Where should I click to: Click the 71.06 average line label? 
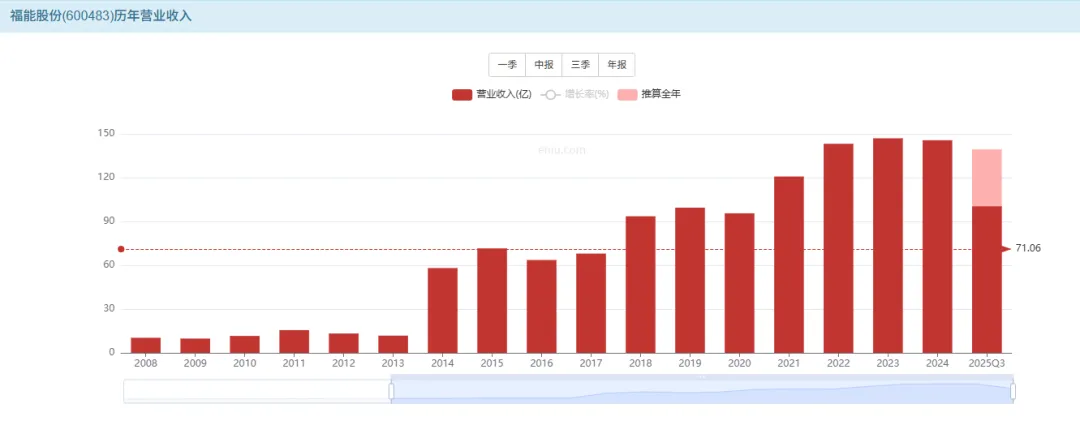pos(1028,249)
